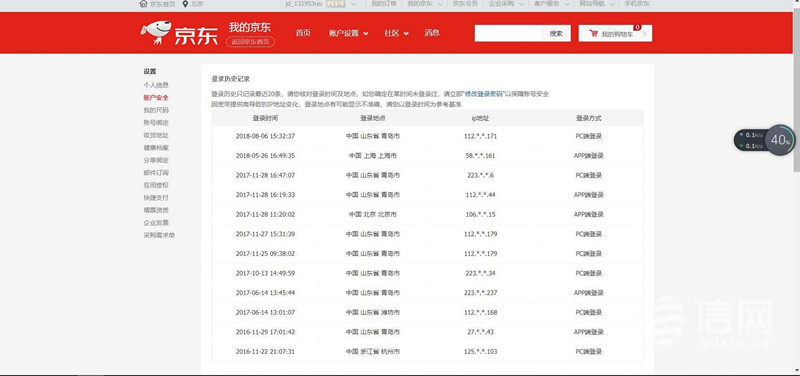This screenshot has width=800, height=376.
Task: Click the JD dog mascot logo
Action: coord(156,32)
